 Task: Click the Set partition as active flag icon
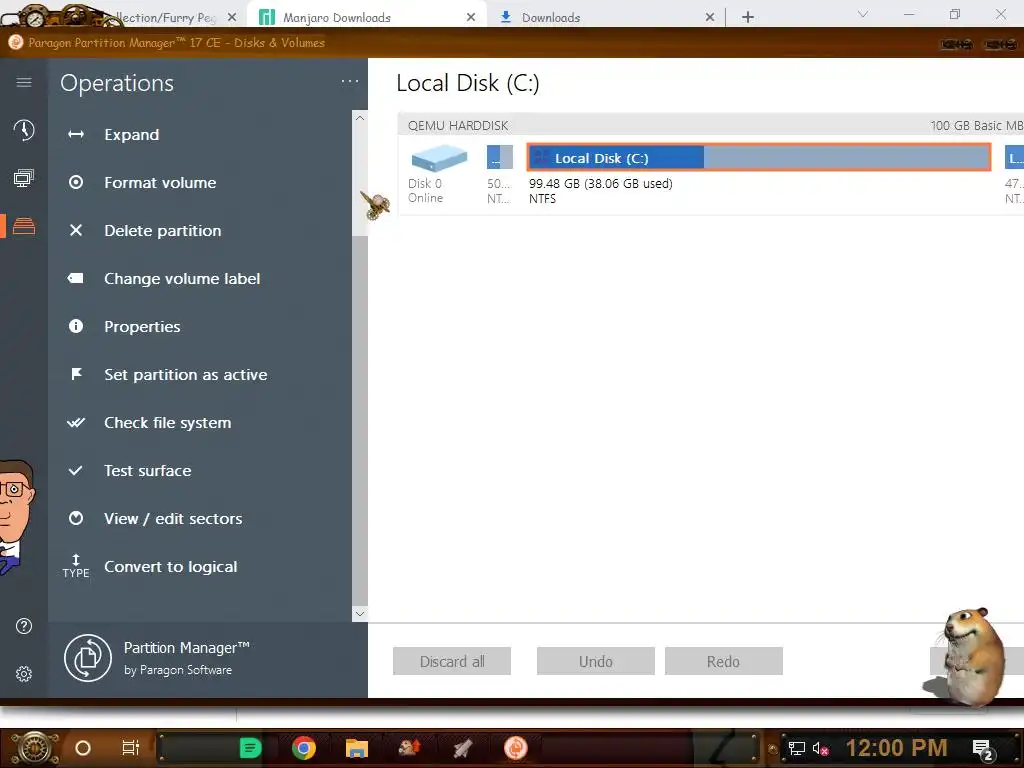tap(76, 374)
